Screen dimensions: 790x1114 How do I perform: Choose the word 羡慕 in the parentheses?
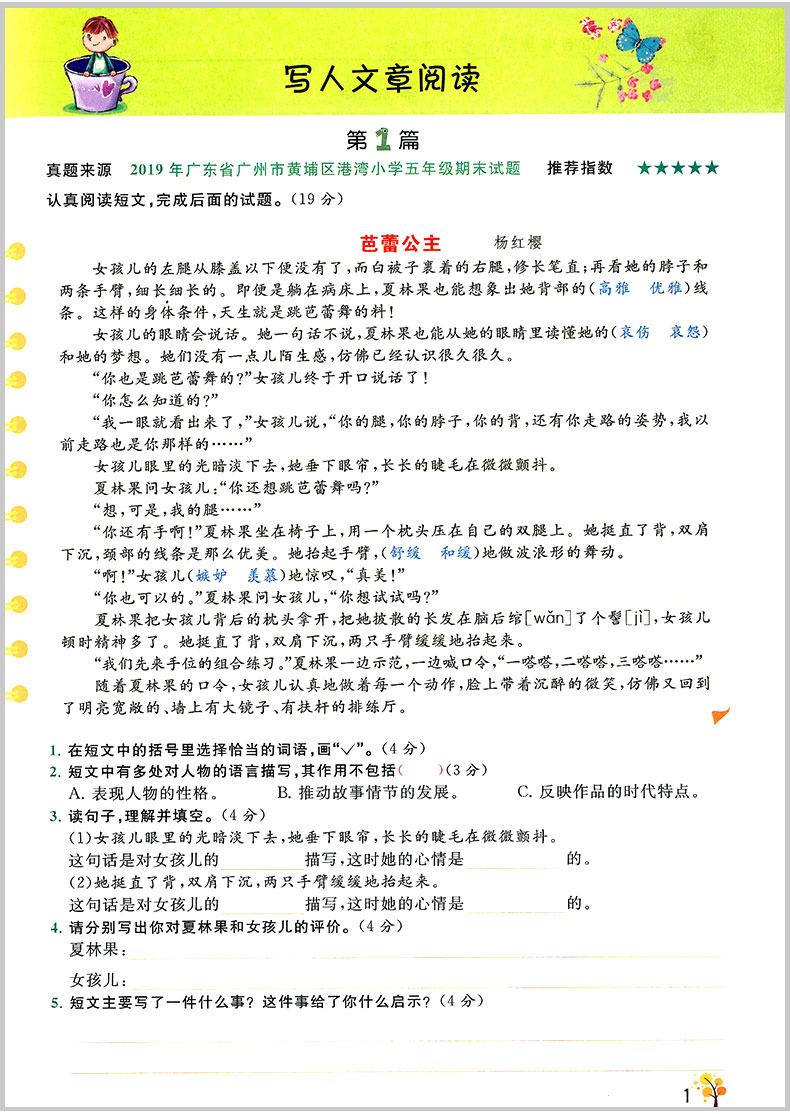[262, 575]
